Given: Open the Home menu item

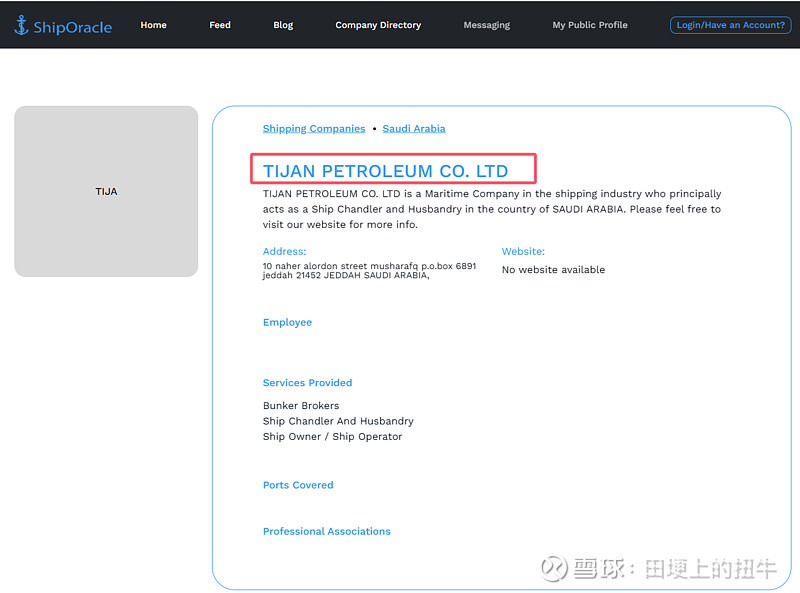Looking at the screenshot, I should 154,25.
